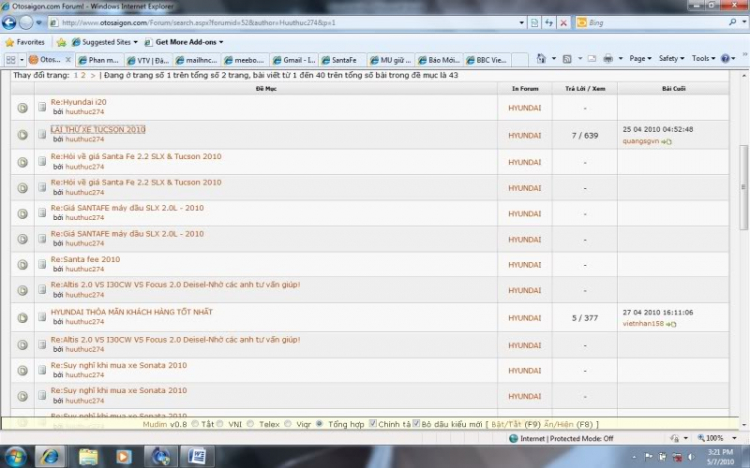
Task: Go to results page 2 link
Action: pos(83,75)
